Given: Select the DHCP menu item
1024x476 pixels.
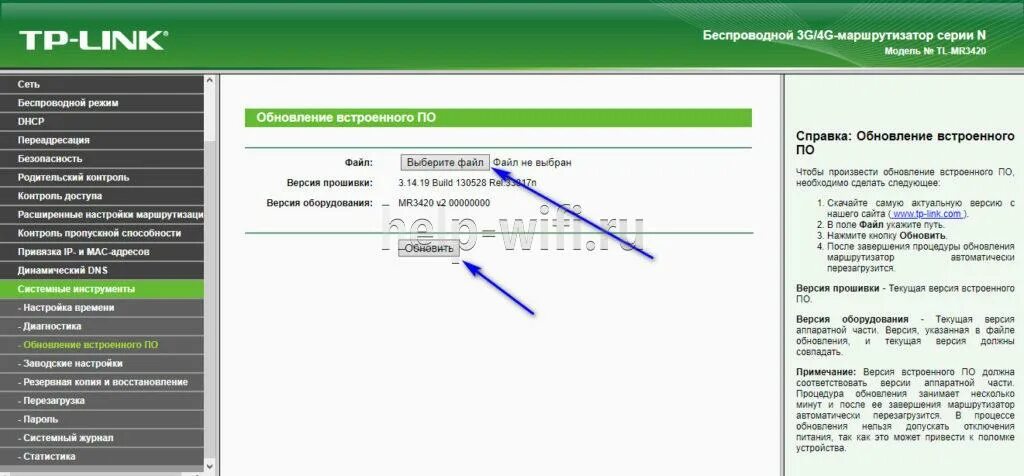Looking at the screenshot, I should tap(102, 121).
